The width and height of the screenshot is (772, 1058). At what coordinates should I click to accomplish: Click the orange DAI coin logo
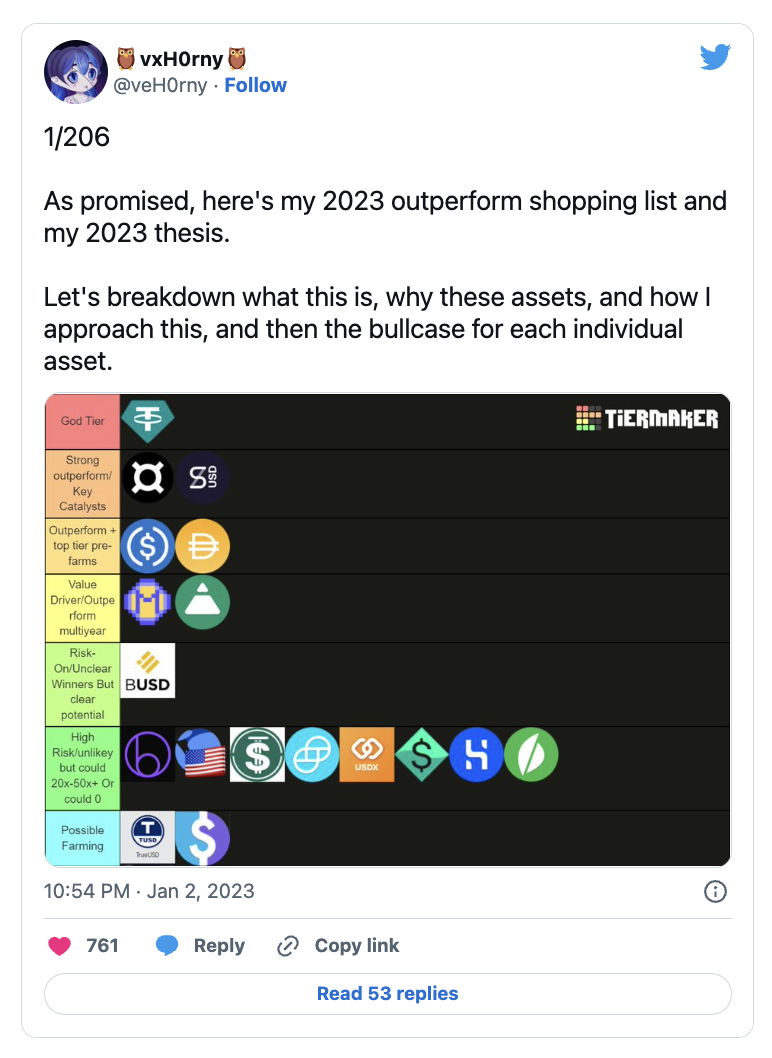(203, 546)
